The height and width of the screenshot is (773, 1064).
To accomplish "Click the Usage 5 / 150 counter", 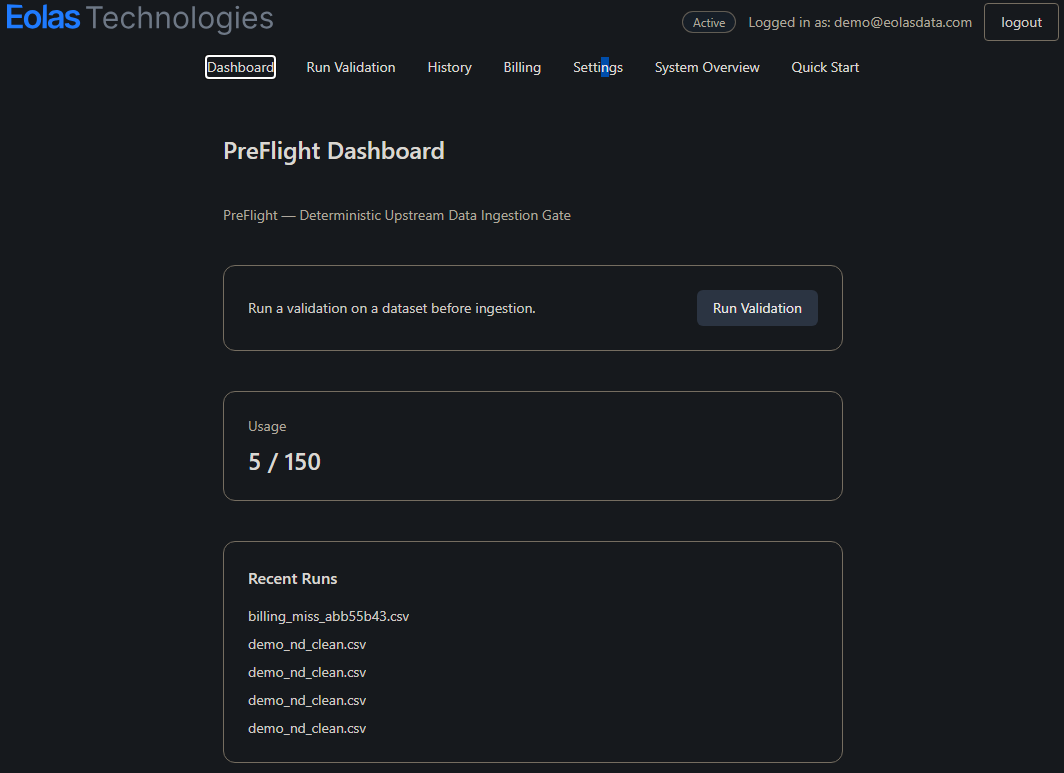I will [284, 461].
